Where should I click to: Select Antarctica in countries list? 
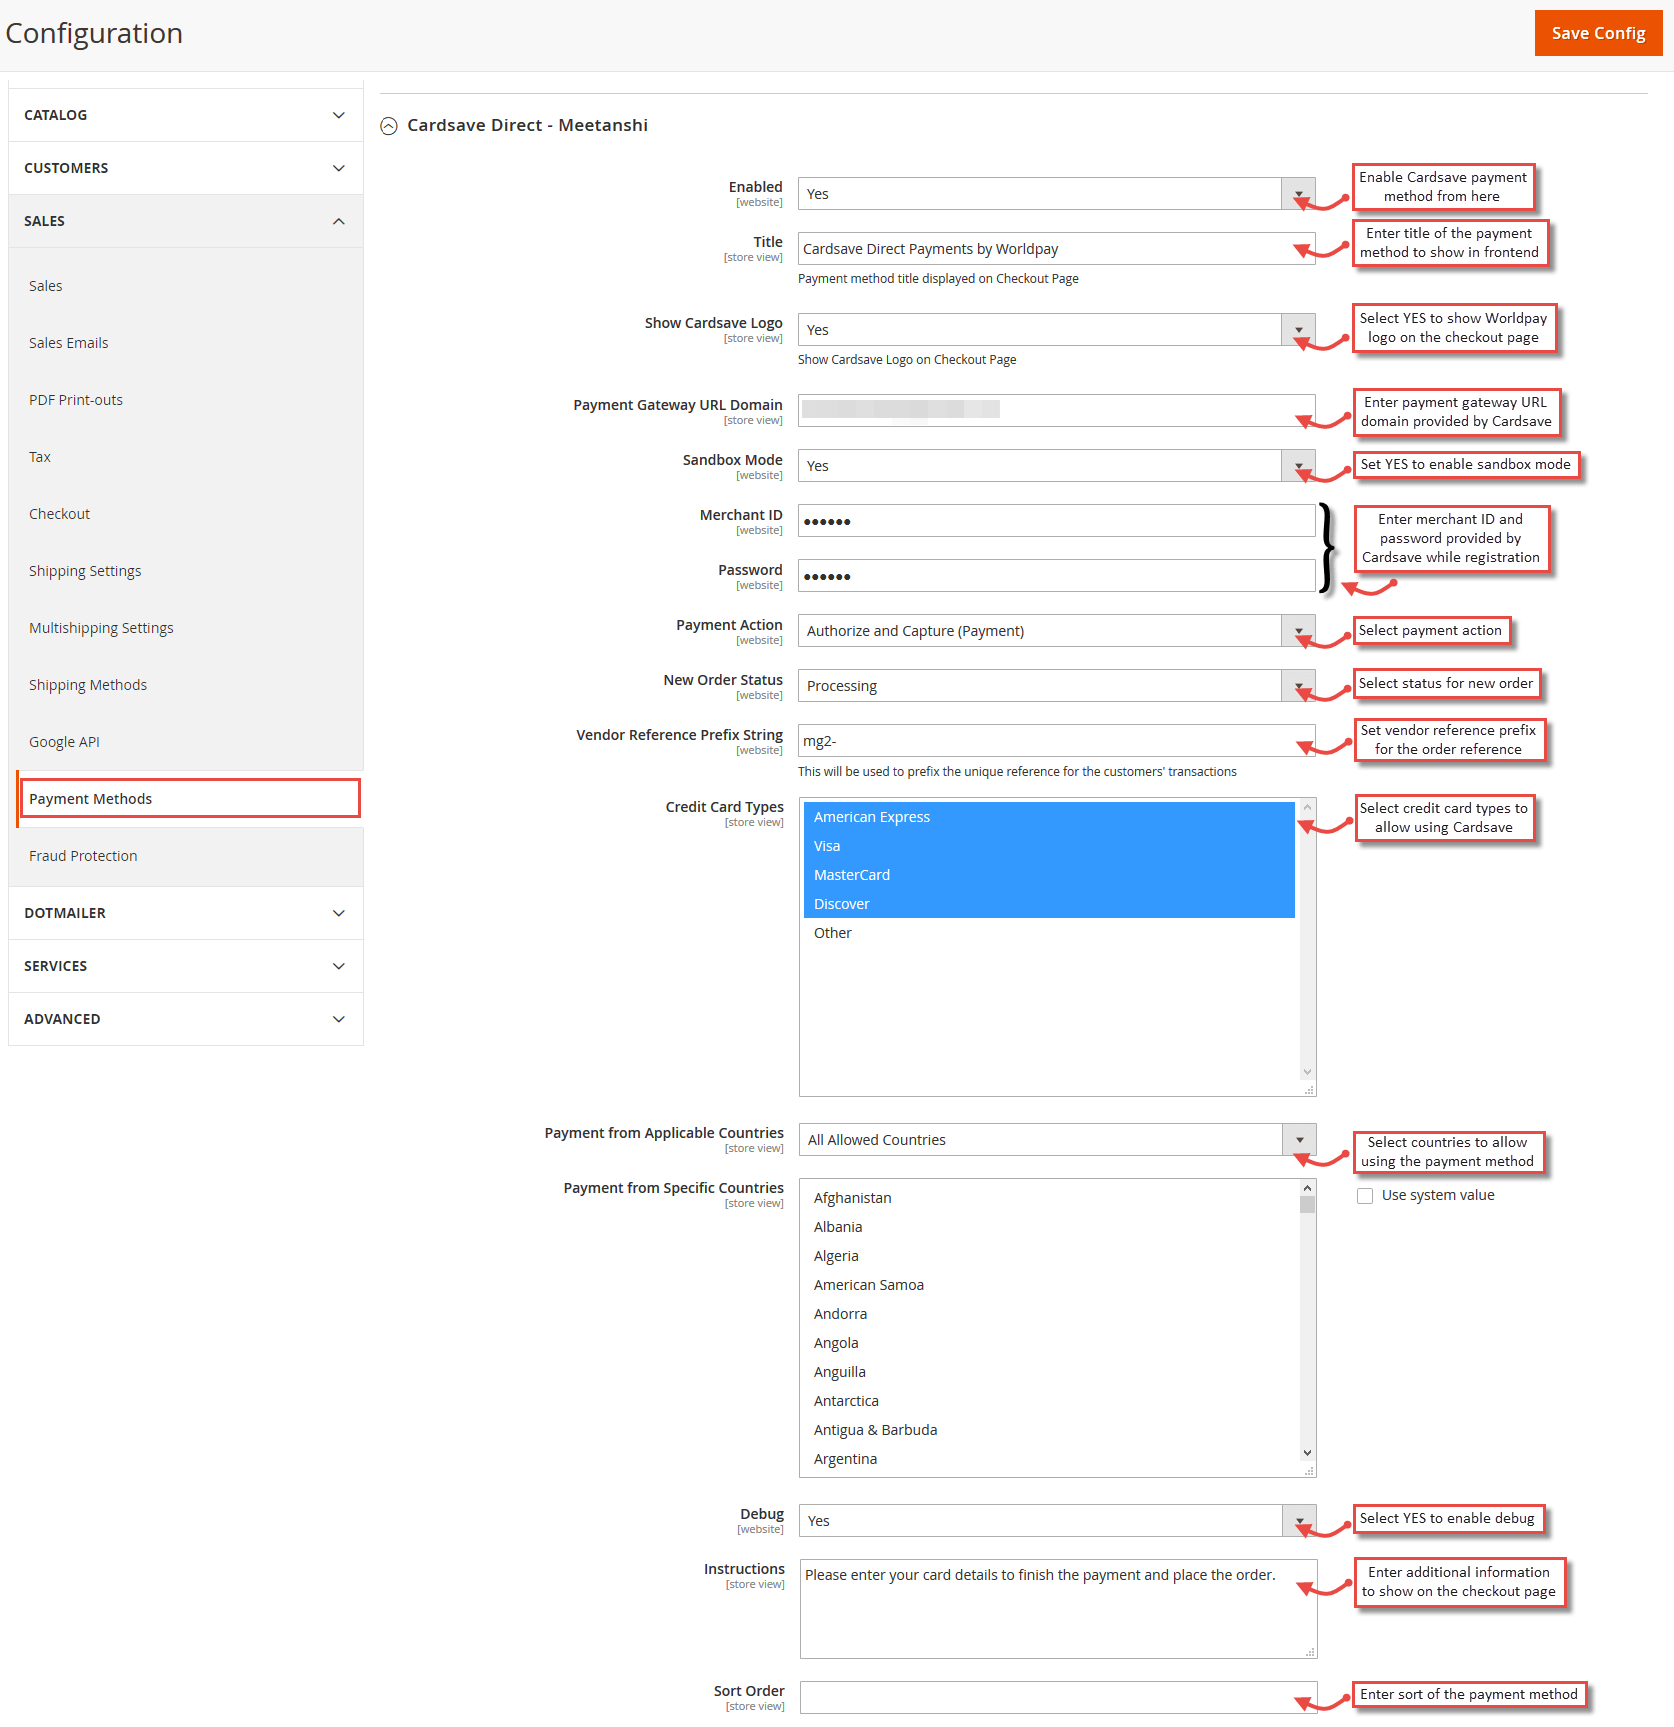(1050, 1401)
